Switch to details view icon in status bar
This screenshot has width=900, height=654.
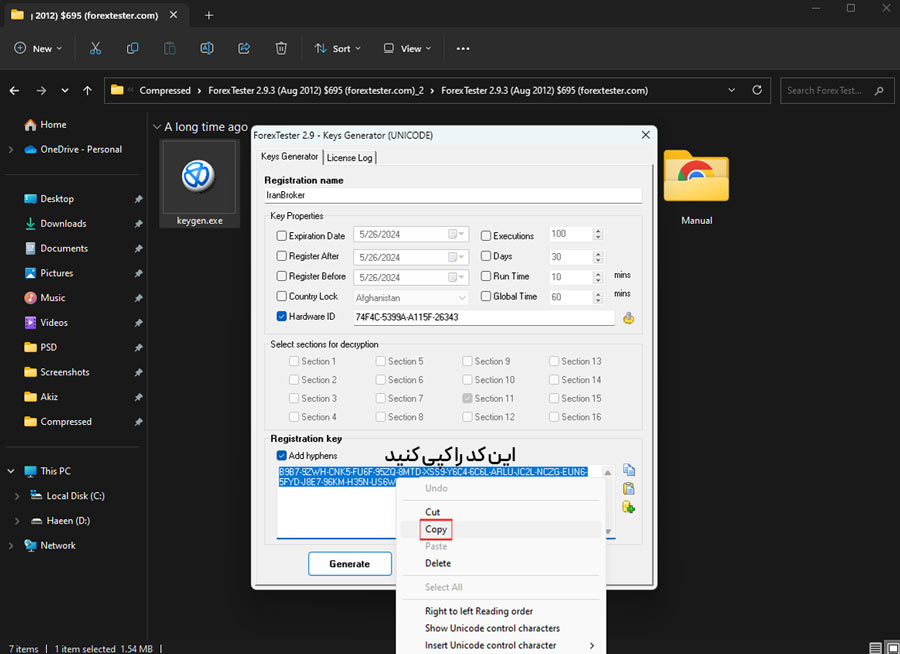(x=875, y=648)
